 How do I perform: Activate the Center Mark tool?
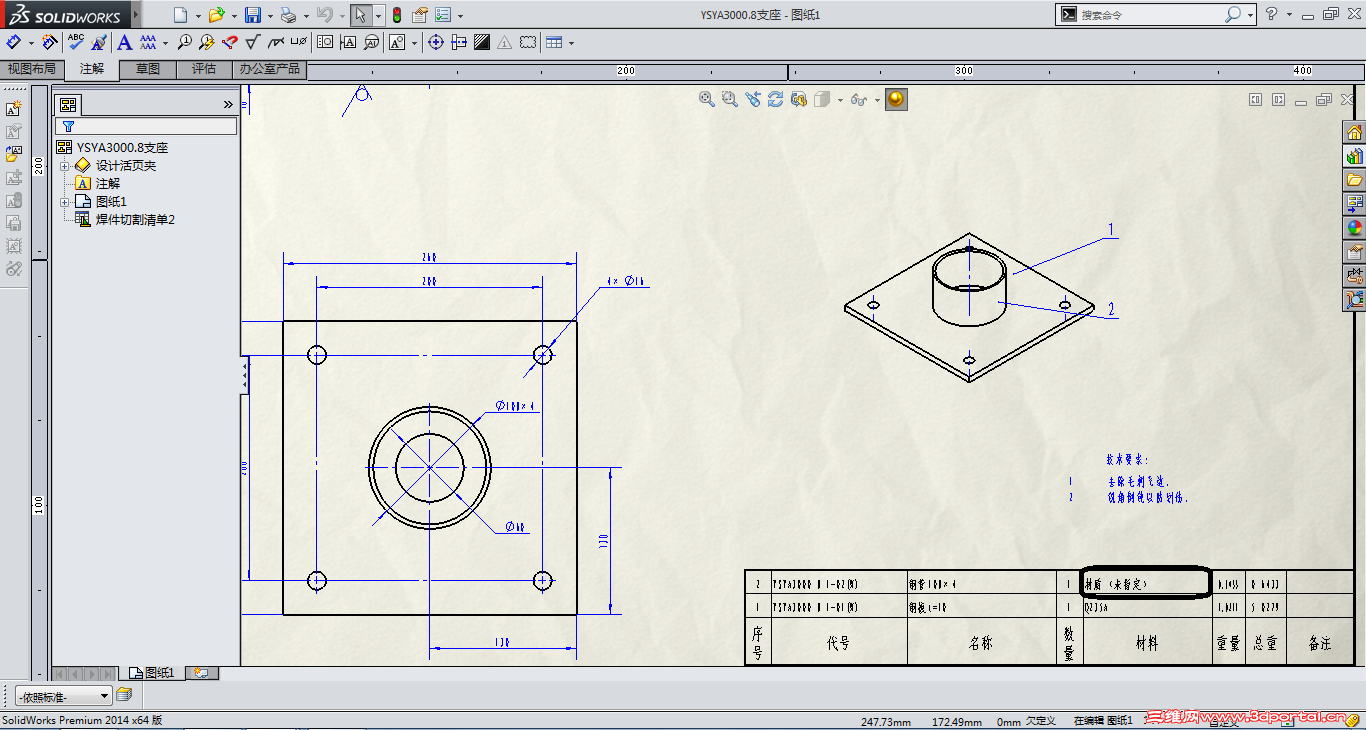pos(436,42)
